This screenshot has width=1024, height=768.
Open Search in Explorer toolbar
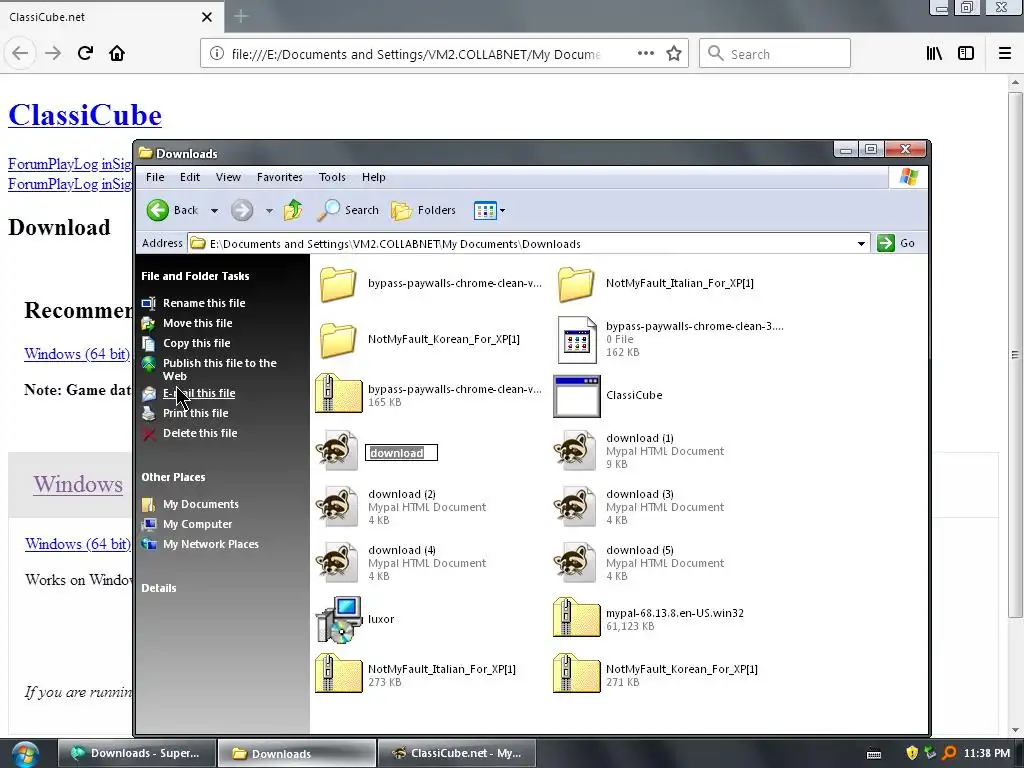click(348, 210)
